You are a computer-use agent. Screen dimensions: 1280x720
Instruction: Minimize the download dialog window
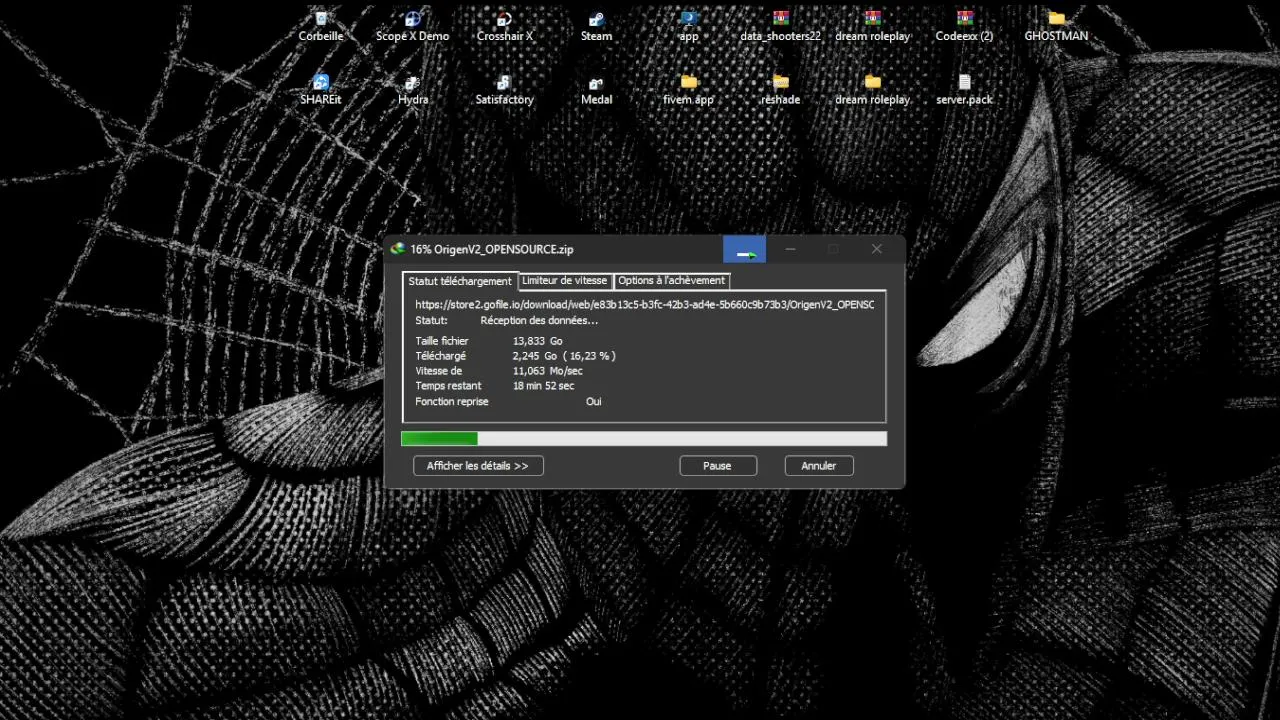point(790,249)
